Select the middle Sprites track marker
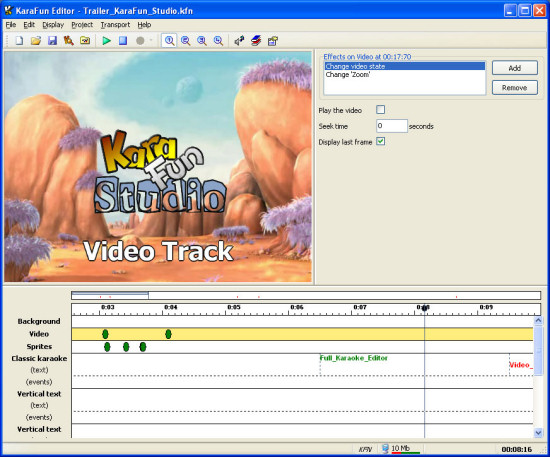The width and height of the screenshot is (550, 457). [126, 347]
